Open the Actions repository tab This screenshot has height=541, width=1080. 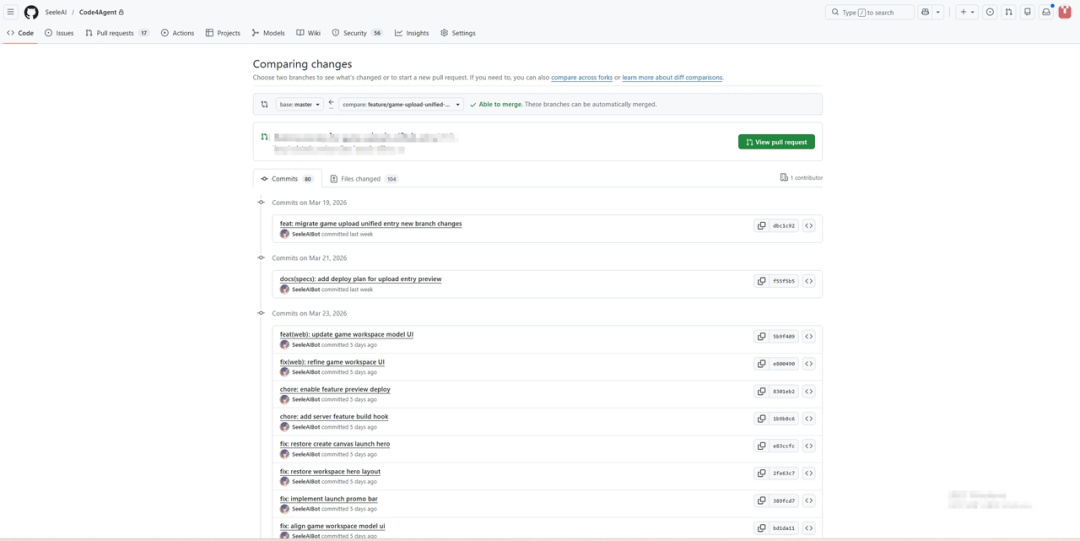tap(178, 33)
